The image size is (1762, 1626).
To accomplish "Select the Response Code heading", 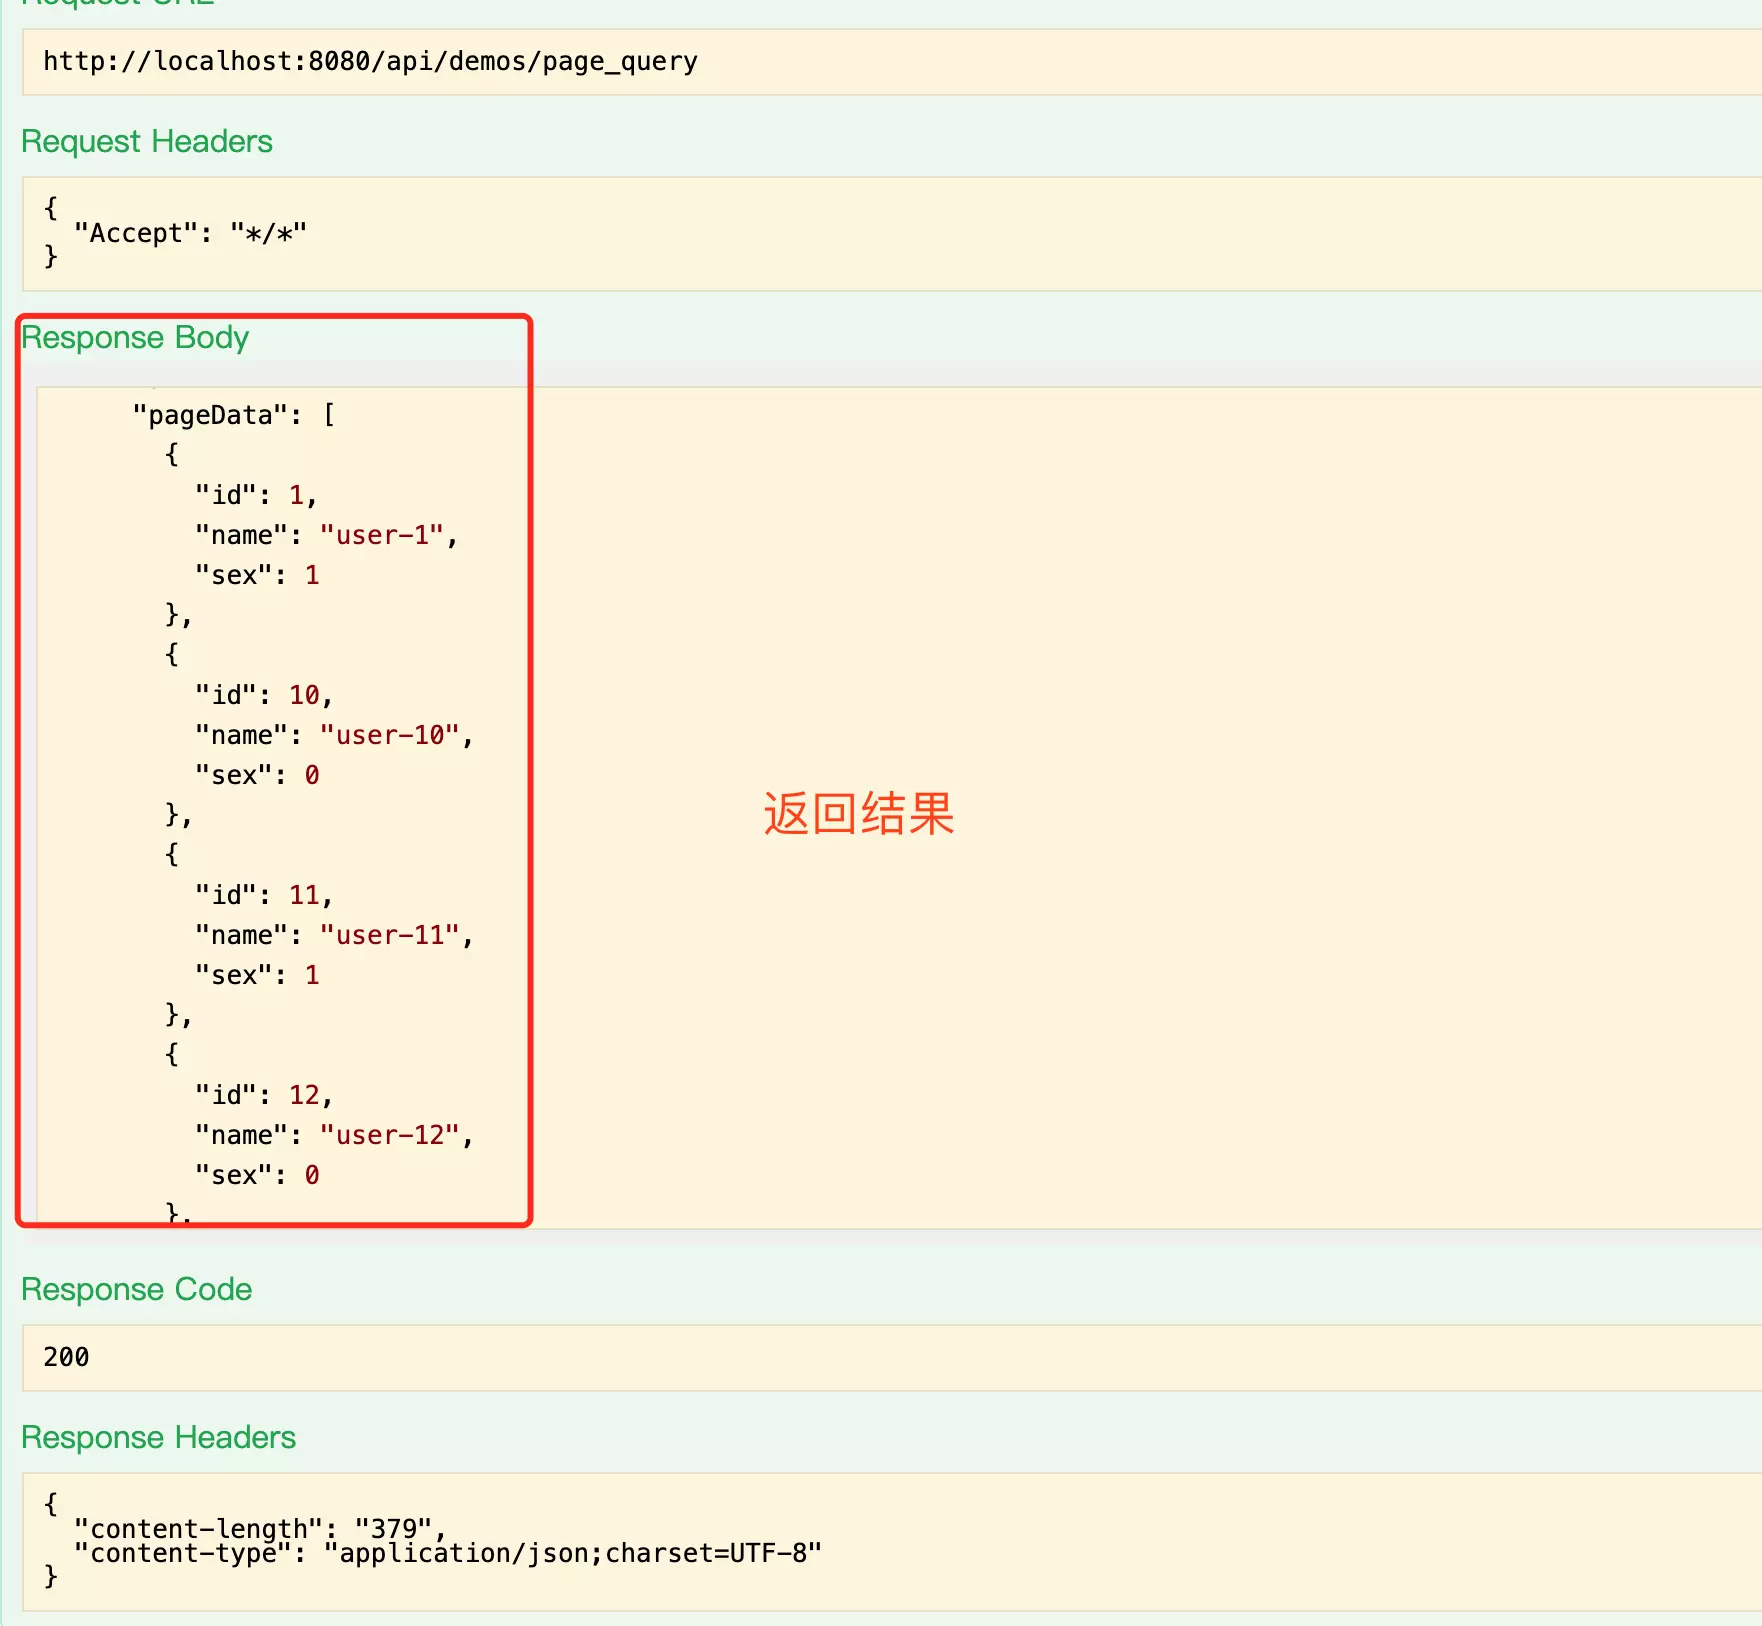I will tap(137, 1290).
